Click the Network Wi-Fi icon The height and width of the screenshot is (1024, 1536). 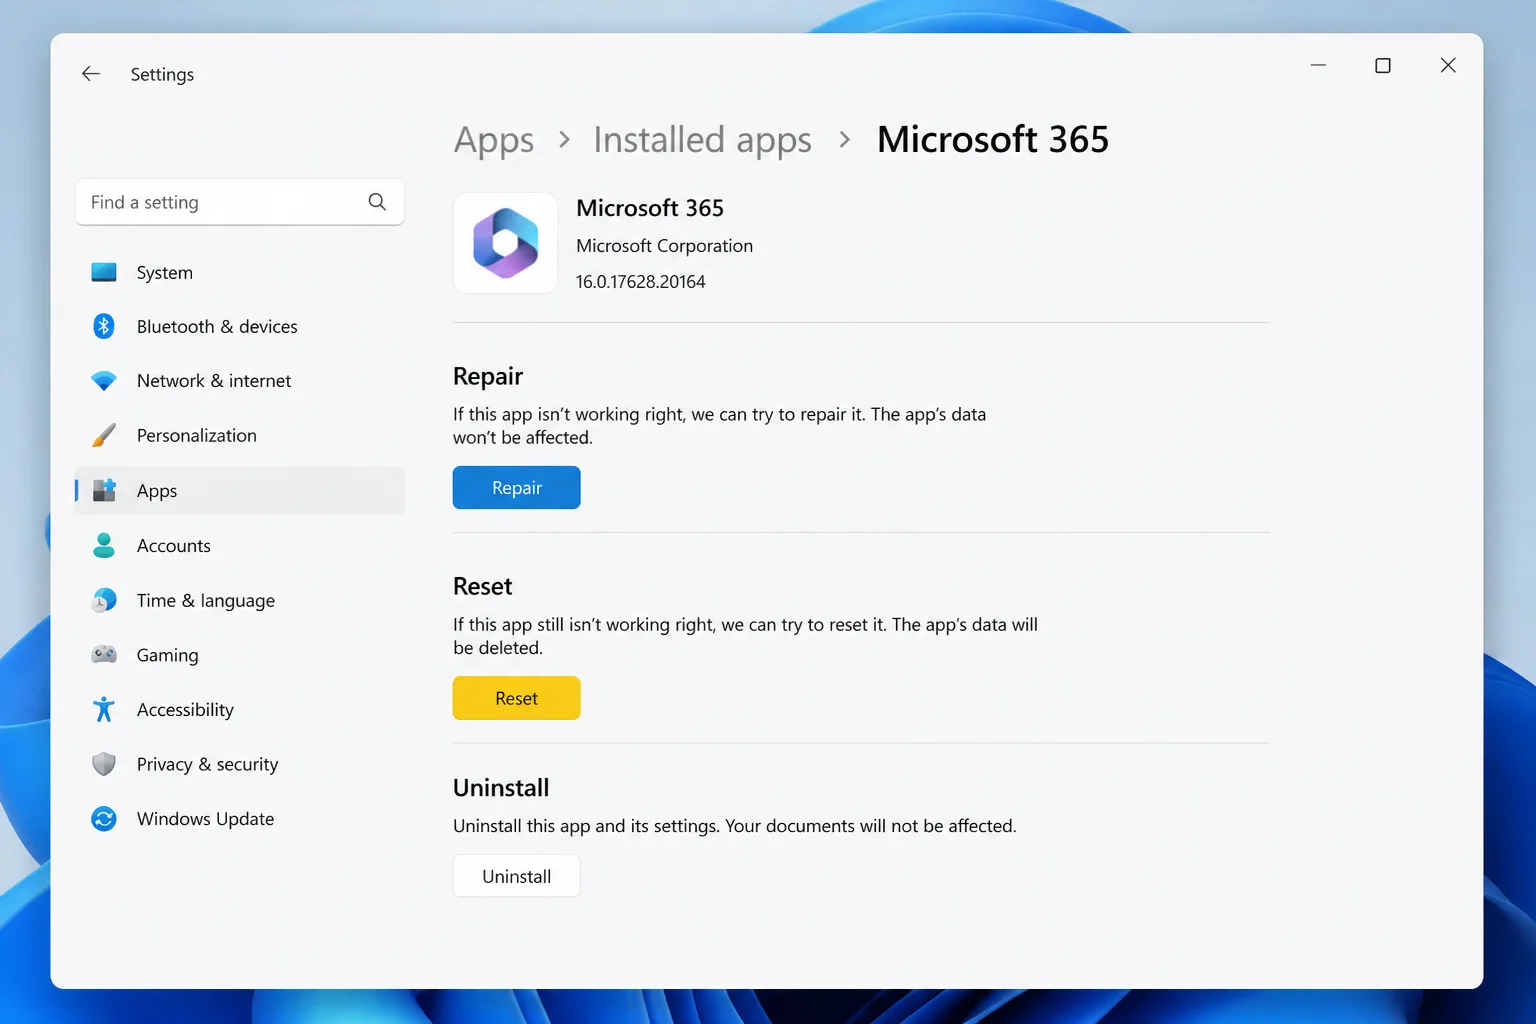[104, 381]
